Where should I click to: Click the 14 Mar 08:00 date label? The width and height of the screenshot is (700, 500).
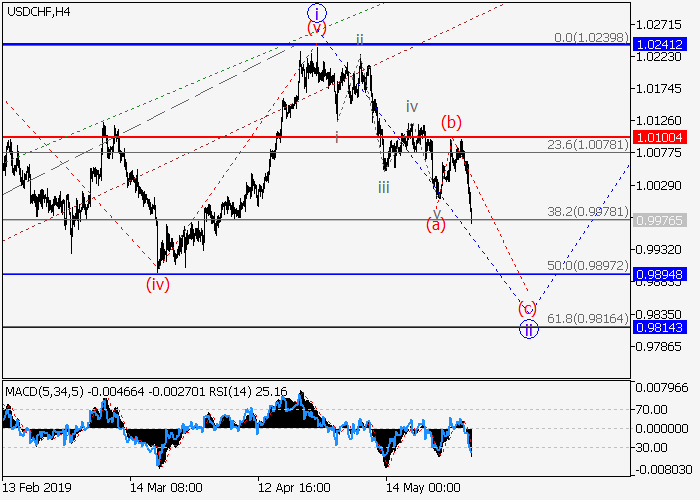point(166,488)
